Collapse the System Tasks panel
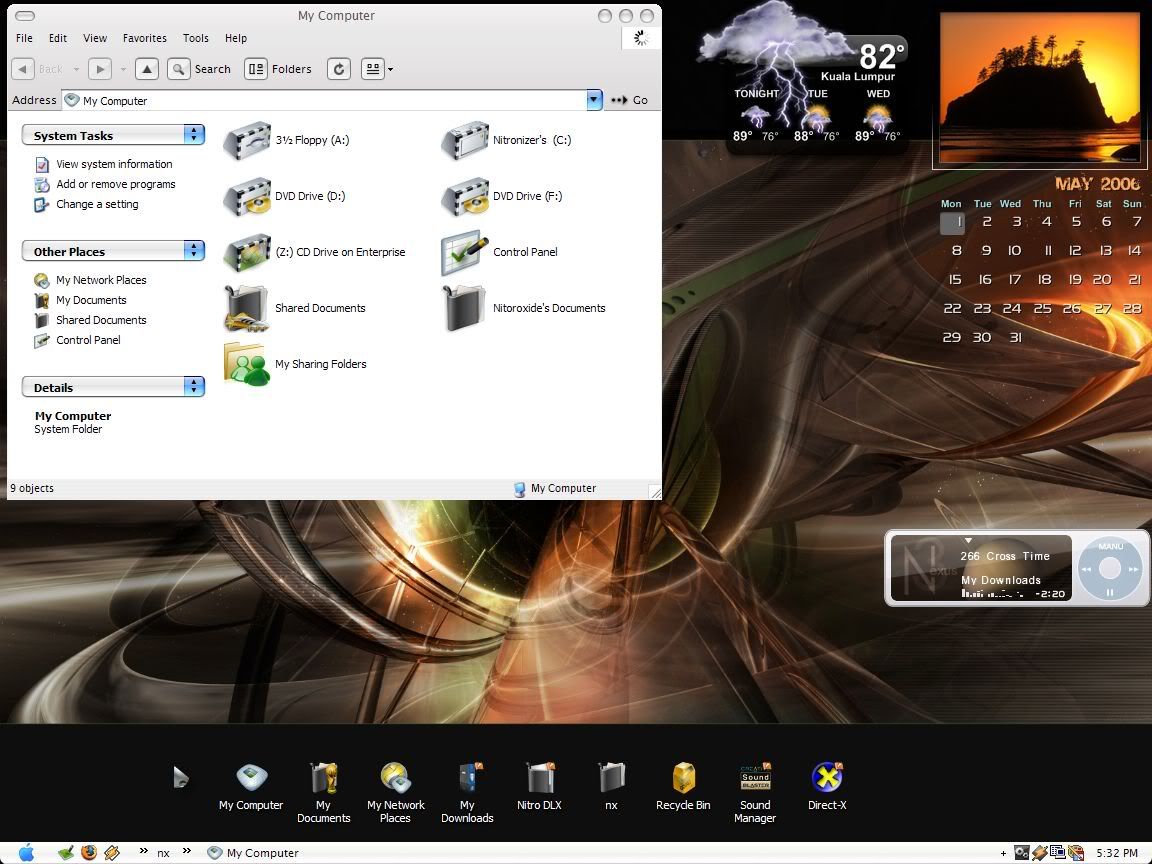The height and width of the screenshot is (864, 1152). click(x=194, y=135)
